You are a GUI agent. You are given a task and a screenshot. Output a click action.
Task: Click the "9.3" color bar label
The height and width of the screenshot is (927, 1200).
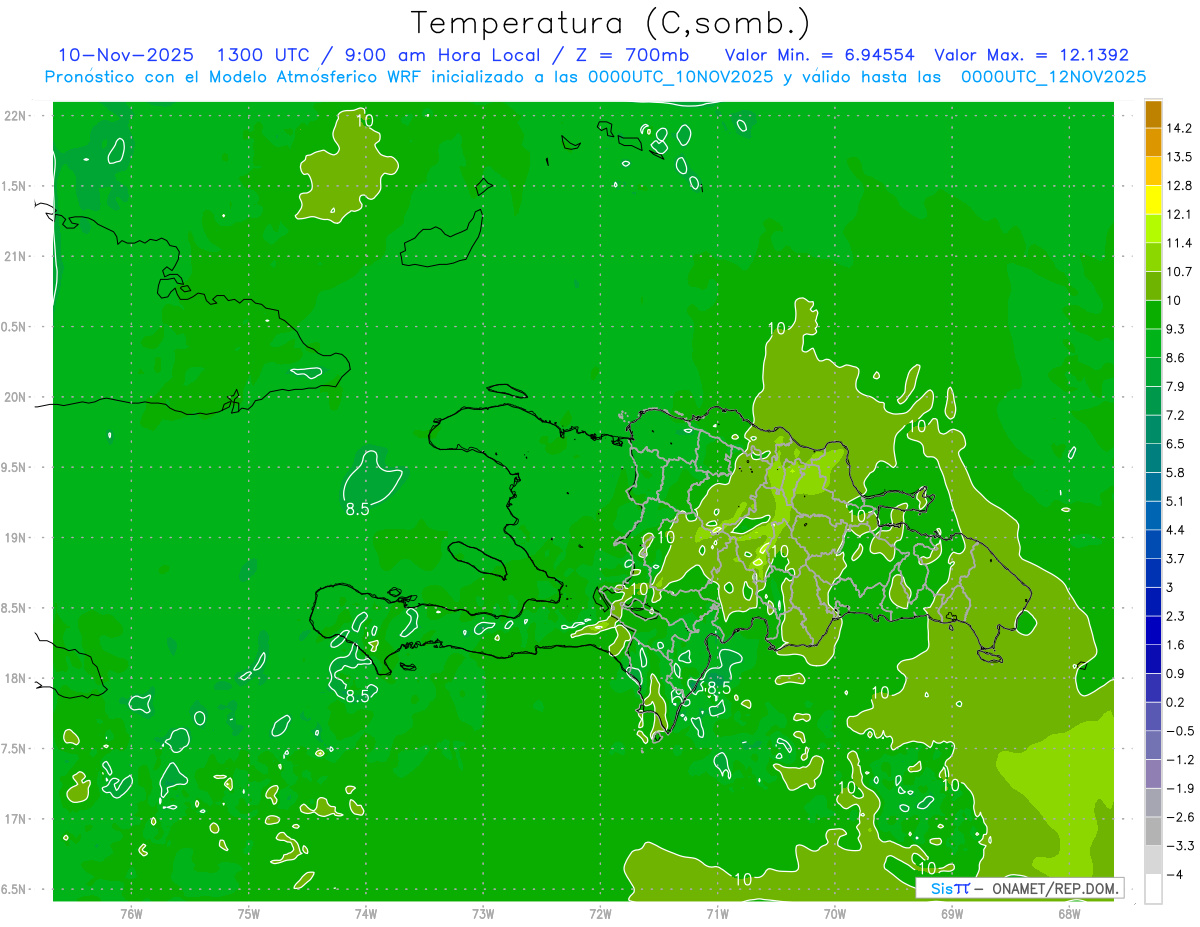pos(1176,329)
